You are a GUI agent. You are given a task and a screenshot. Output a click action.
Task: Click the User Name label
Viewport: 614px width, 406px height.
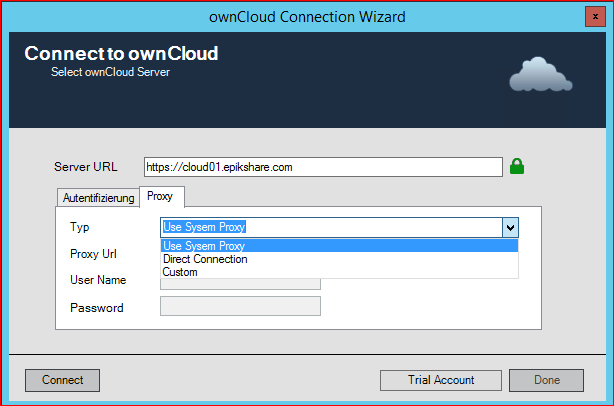[x=98, y=280]
